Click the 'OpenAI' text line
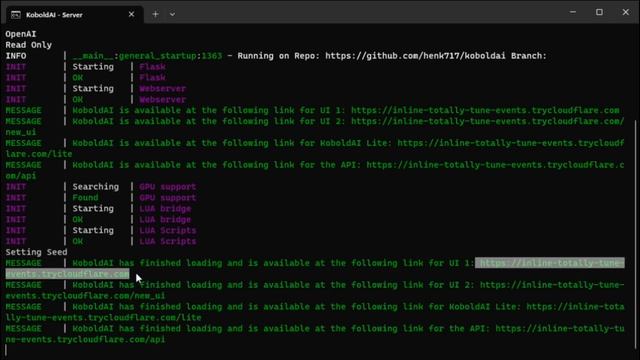The image size is (640, 360). (x=20, y=34)
